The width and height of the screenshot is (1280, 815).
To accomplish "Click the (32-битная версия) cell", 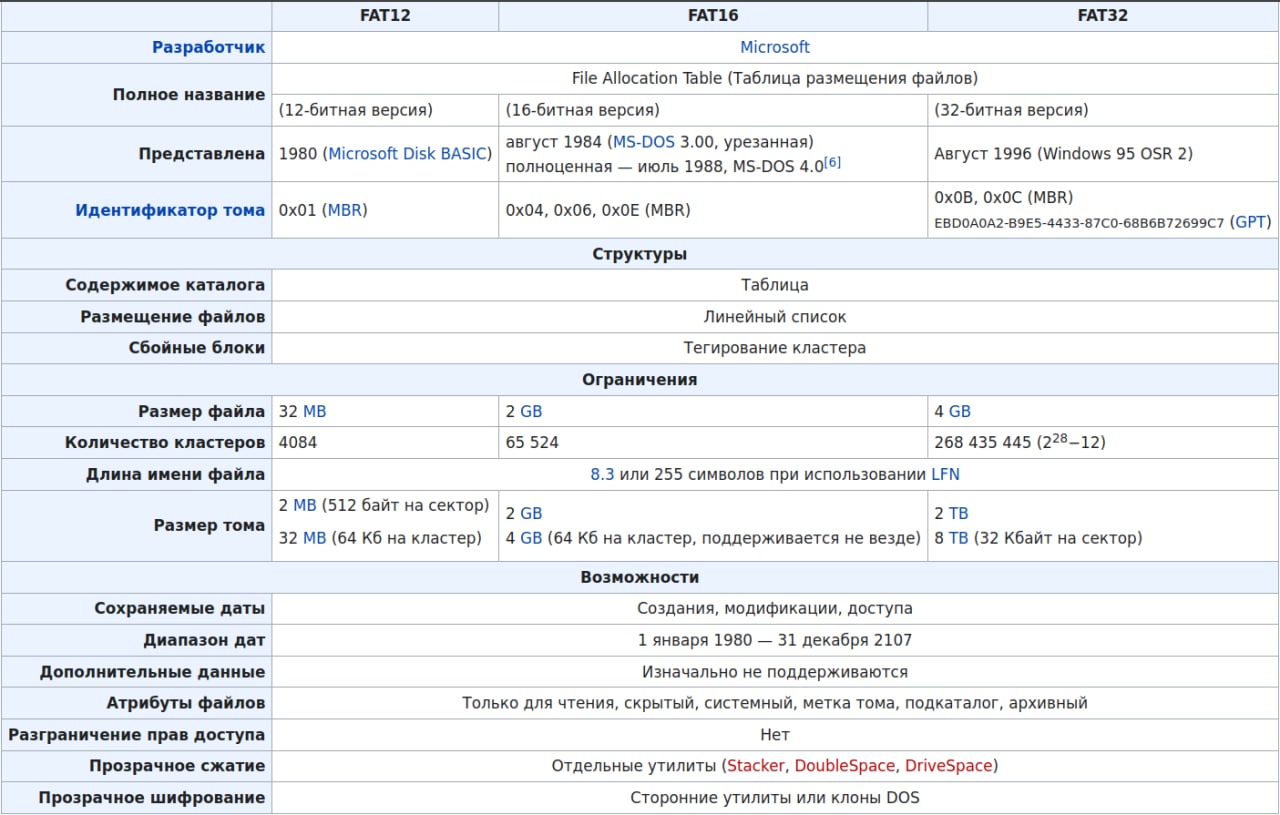I will [1103, 110].
